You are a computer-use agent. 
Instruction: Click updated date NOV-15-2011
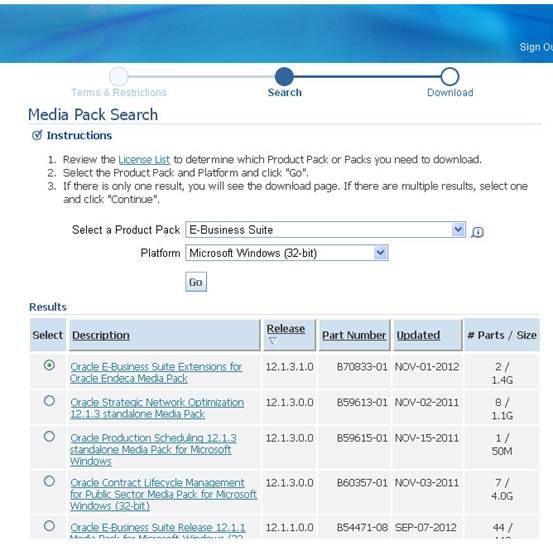(427, 438)
